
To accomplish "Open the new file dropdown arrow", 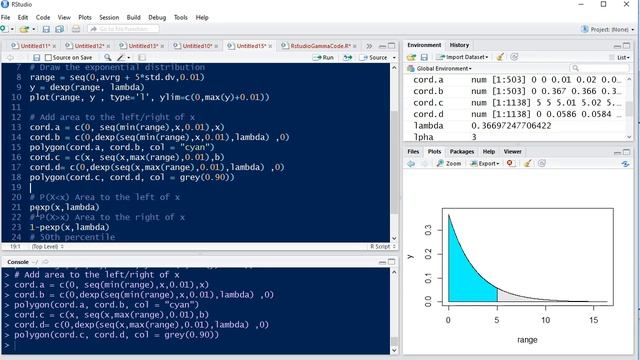I will coord(12,29).
